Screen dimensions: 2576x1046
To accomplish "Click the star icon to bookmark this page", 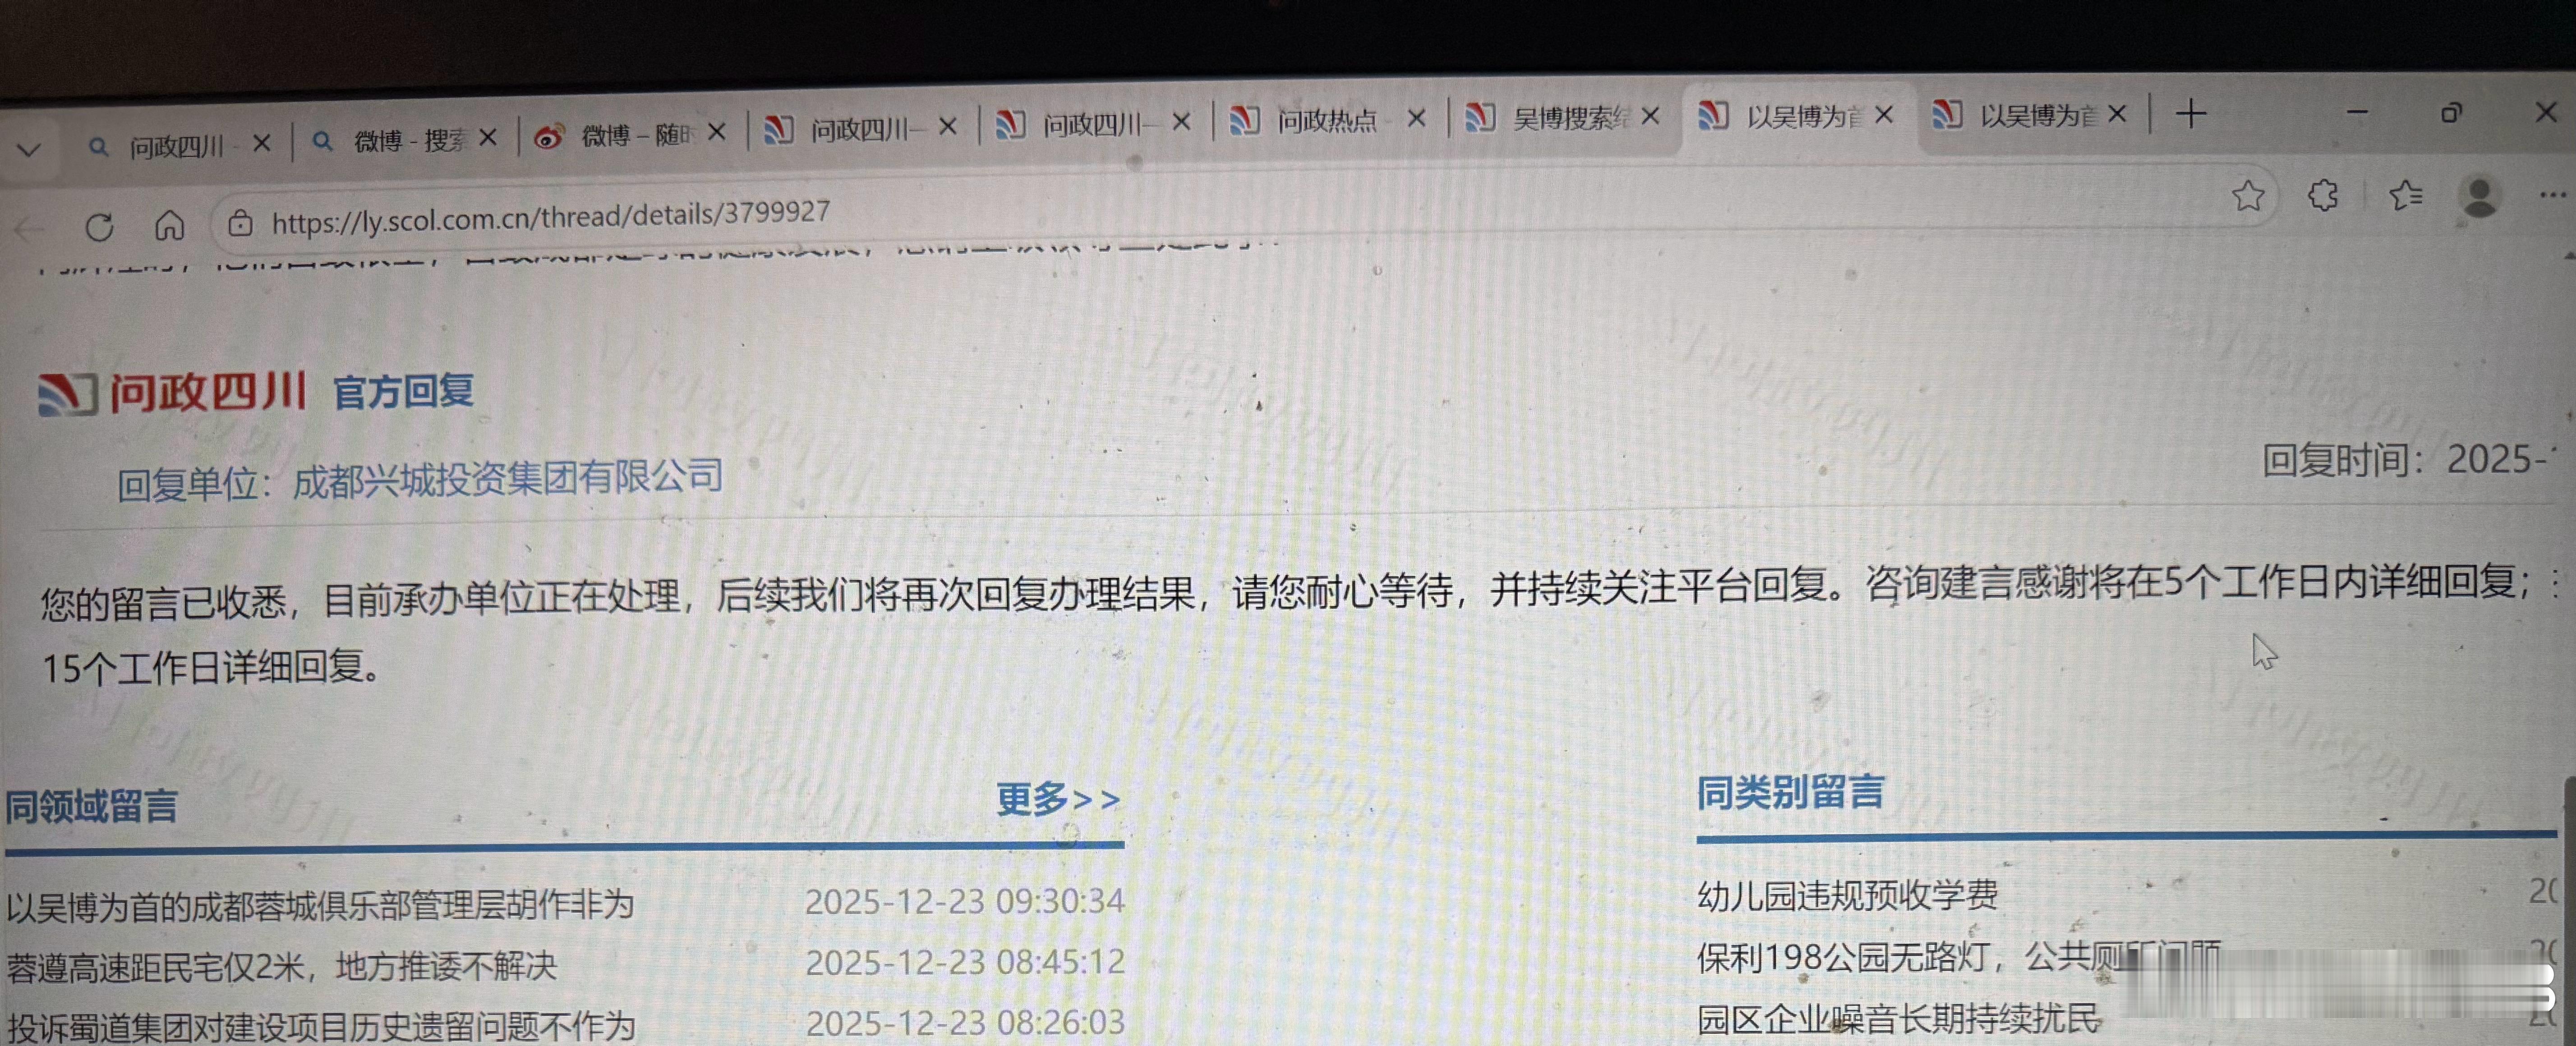I will tap(2247, 195).
